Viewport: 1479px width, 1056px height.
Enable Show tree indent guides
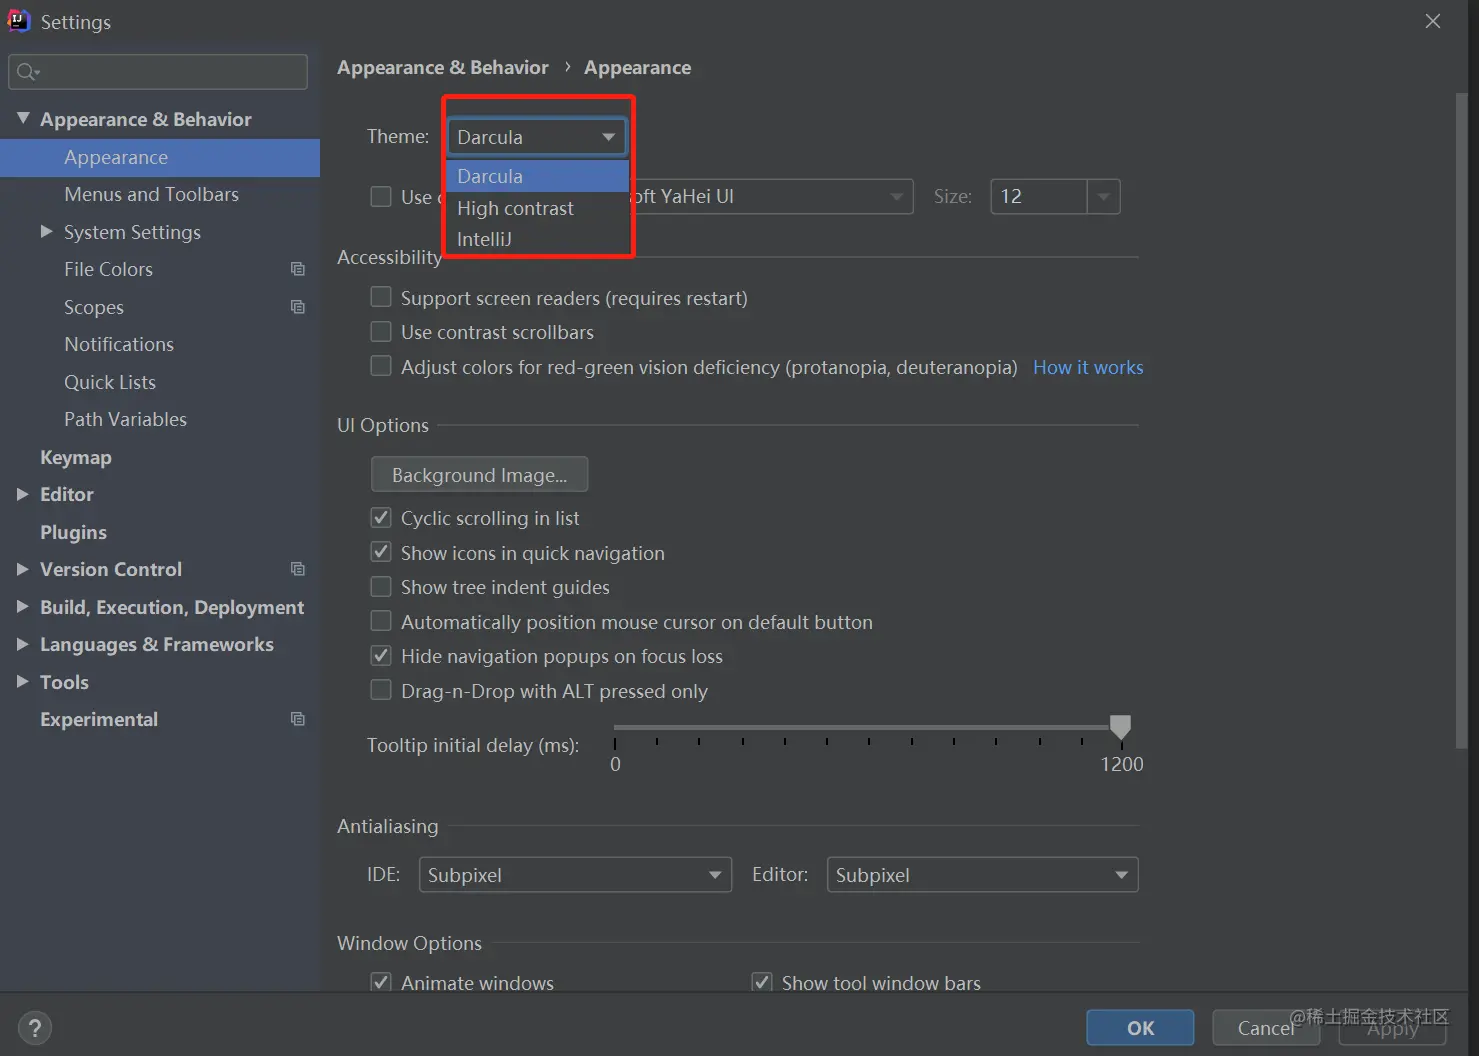point(381,587)
